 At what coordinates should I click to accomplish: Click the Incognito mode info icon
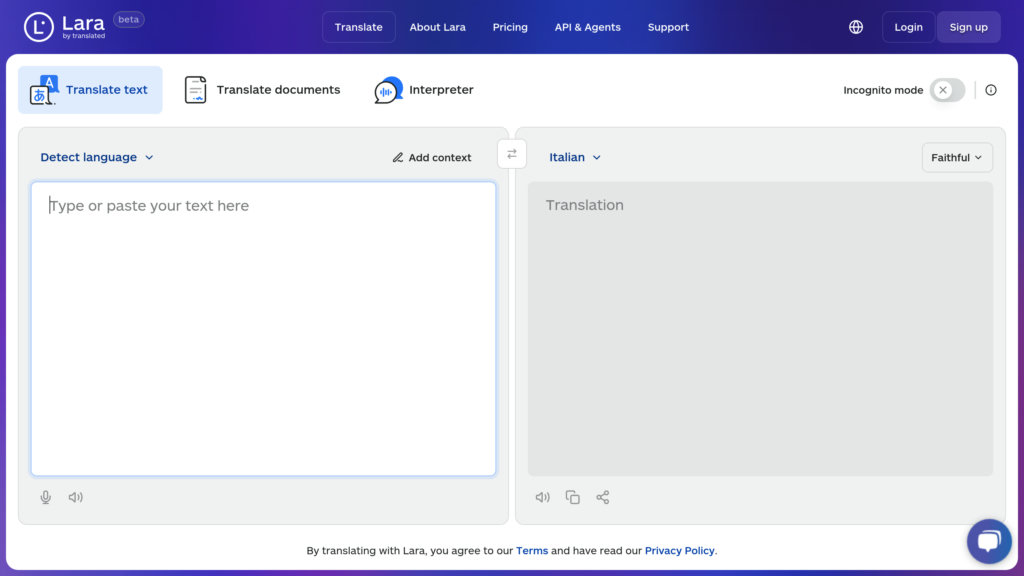991,90
